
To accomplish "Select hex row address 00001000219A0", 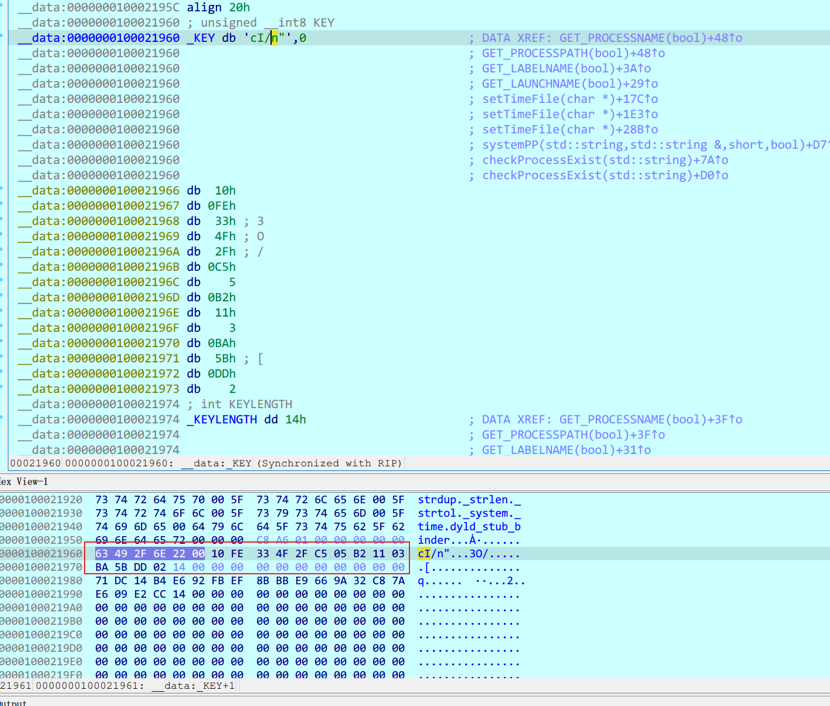I will tap(41, 608).
